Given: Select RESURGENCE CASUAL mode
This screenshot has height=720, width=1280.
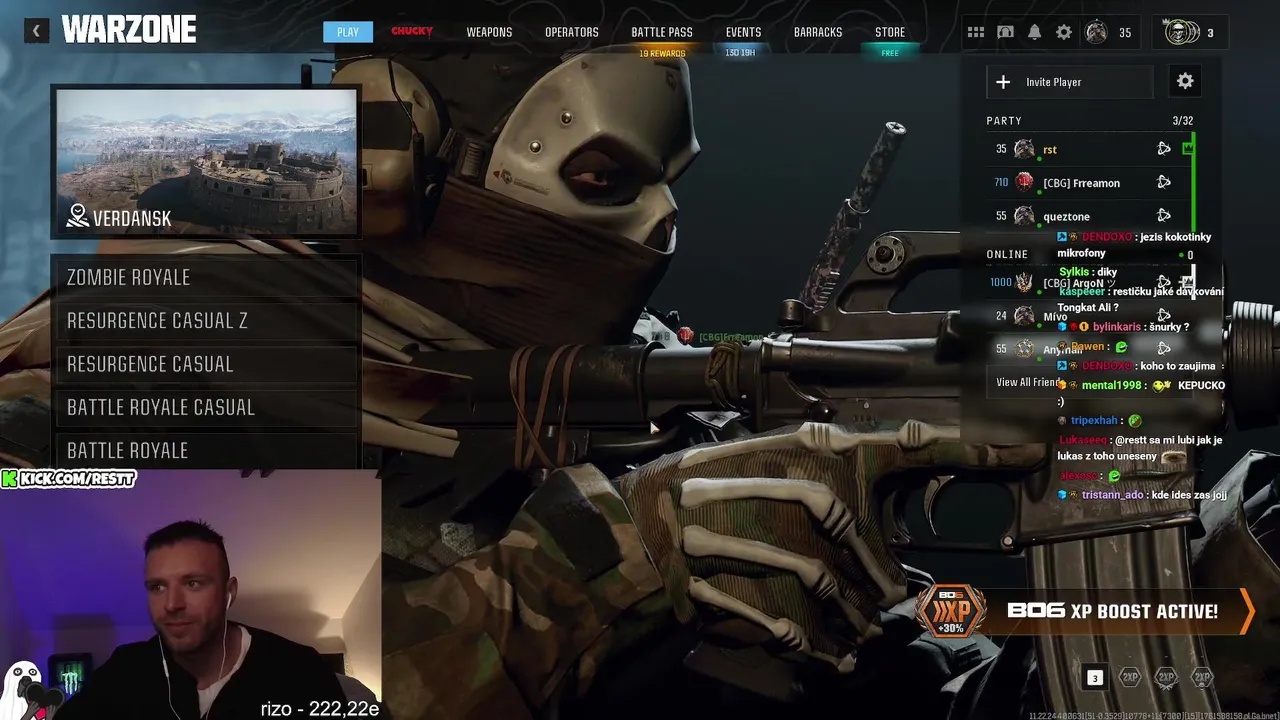Looking at the screenshot, I should coord(205,364).
